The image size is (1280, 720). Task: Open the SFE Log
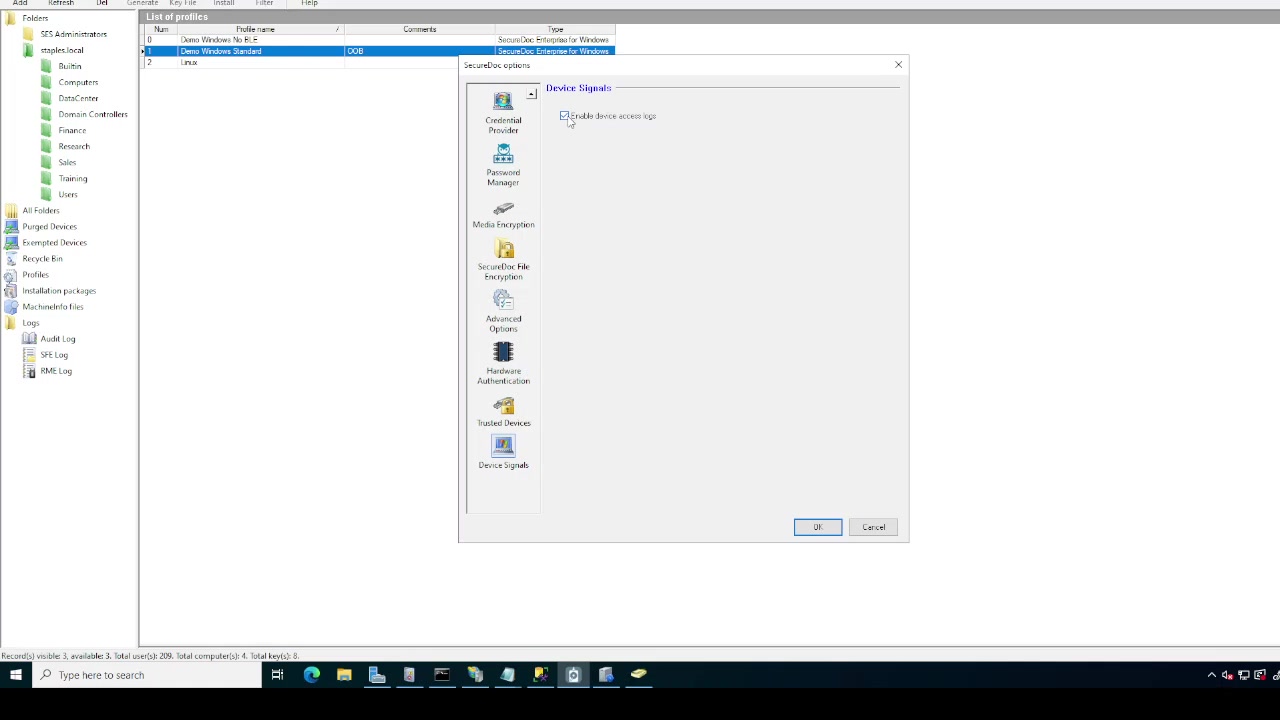[x=54, y=354]
